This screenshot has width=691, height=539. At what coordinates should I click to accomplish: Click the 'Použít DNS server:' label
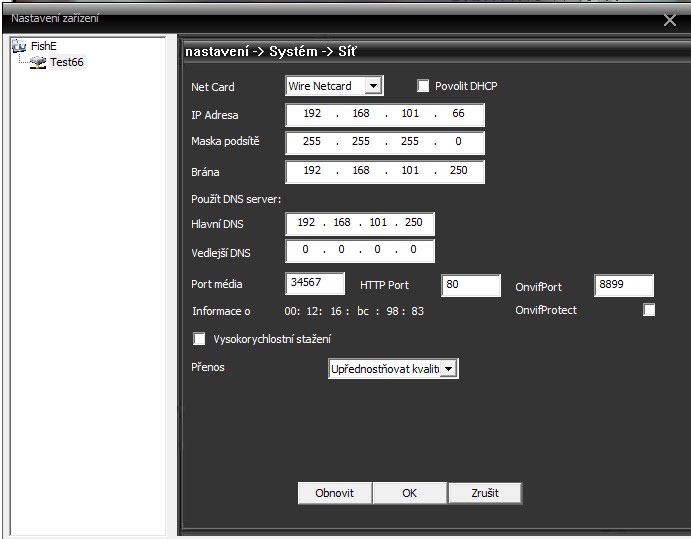236,199
